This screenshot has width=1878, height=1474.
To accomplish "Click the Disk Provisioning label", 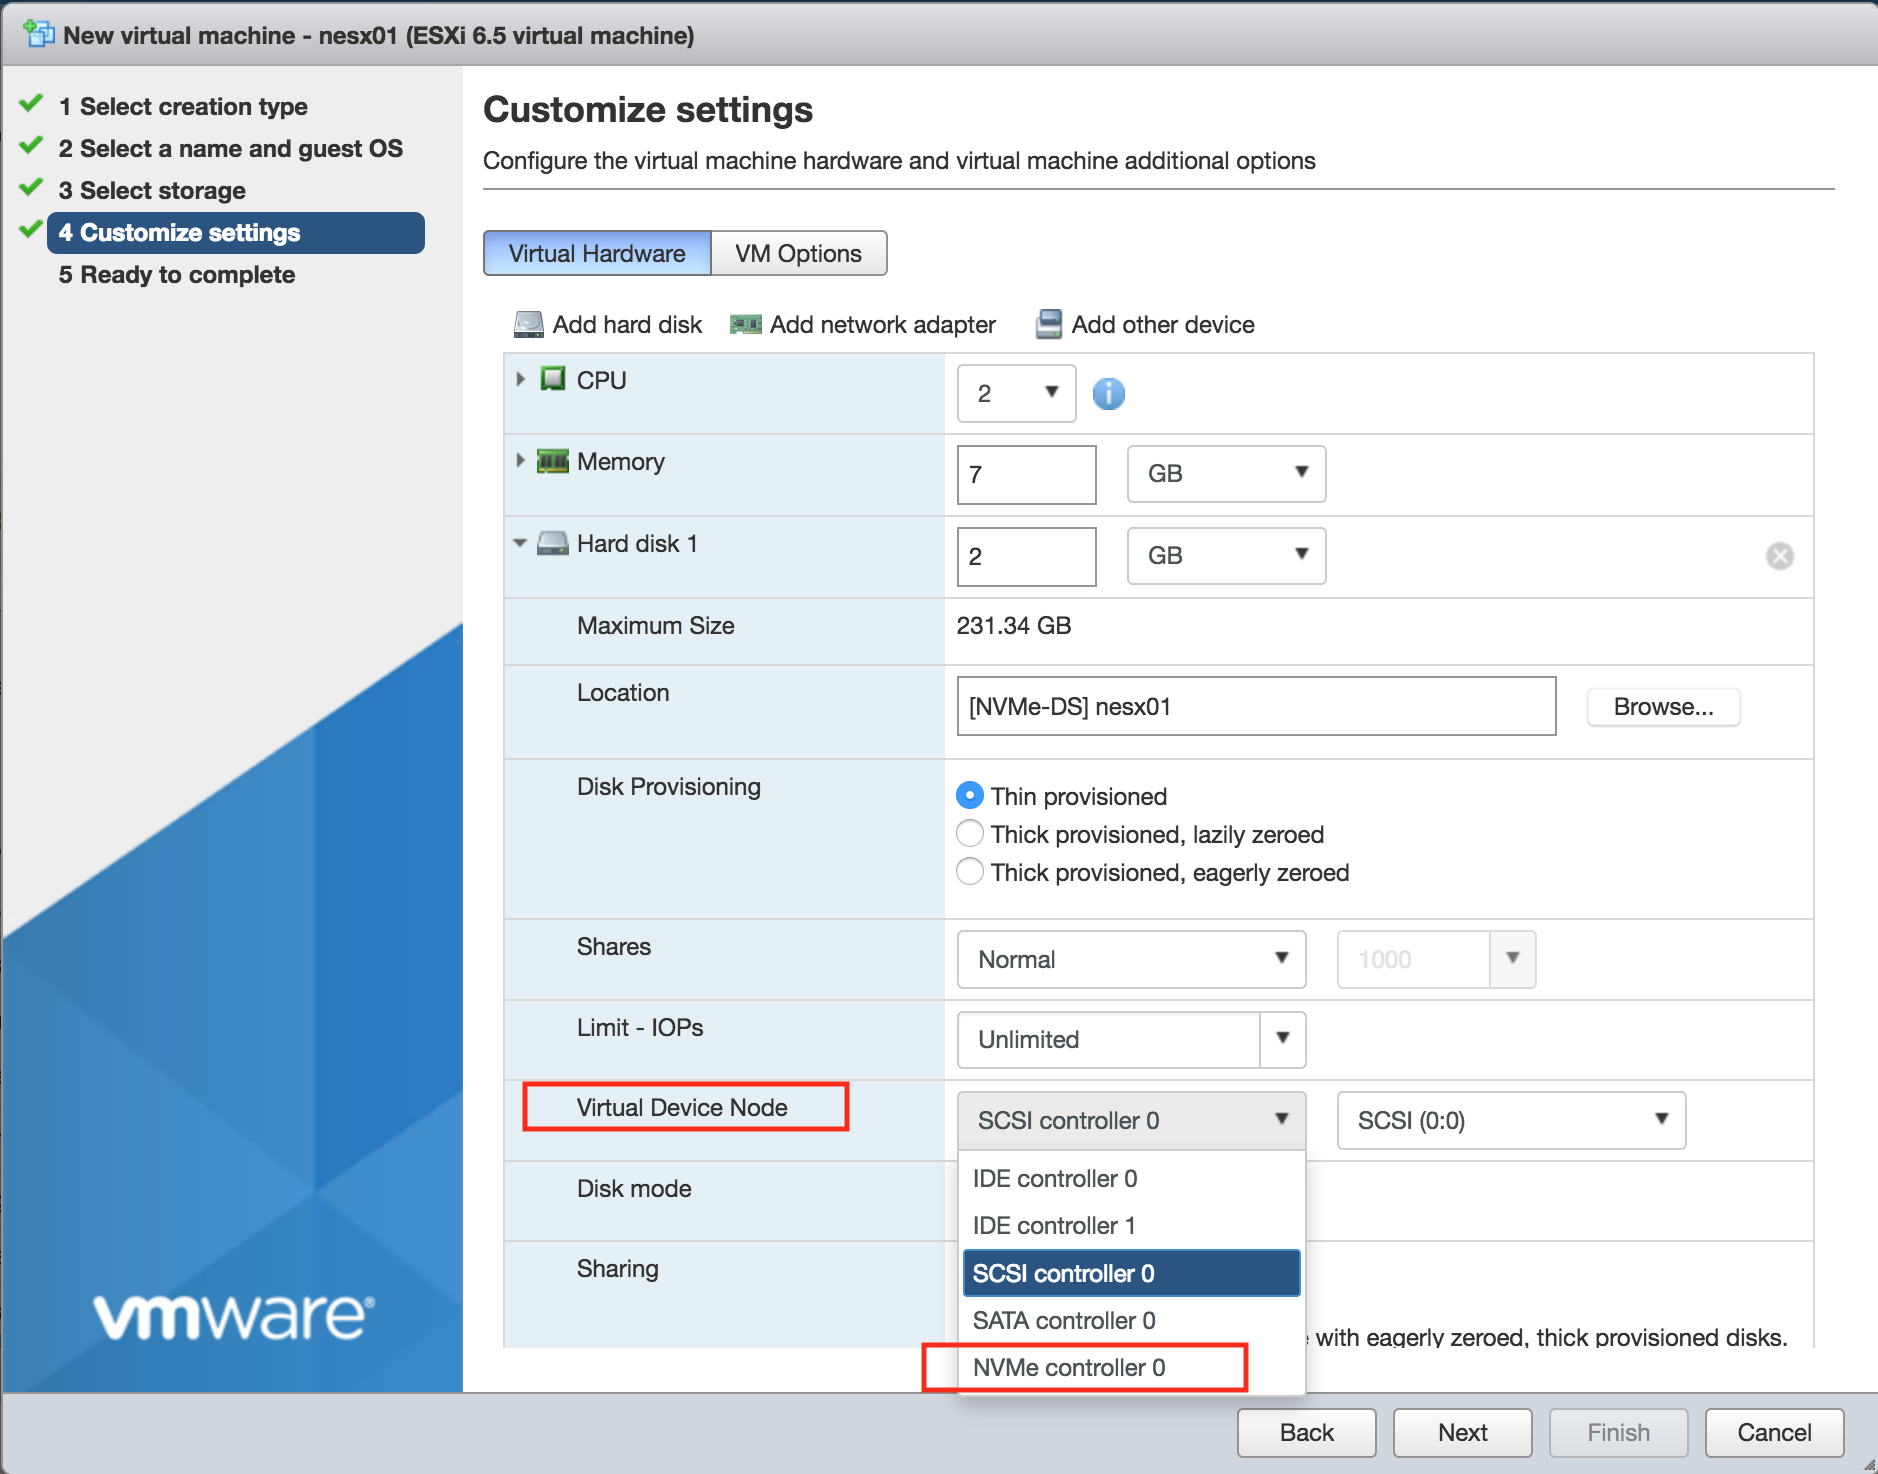I will (x=668, y=787).
